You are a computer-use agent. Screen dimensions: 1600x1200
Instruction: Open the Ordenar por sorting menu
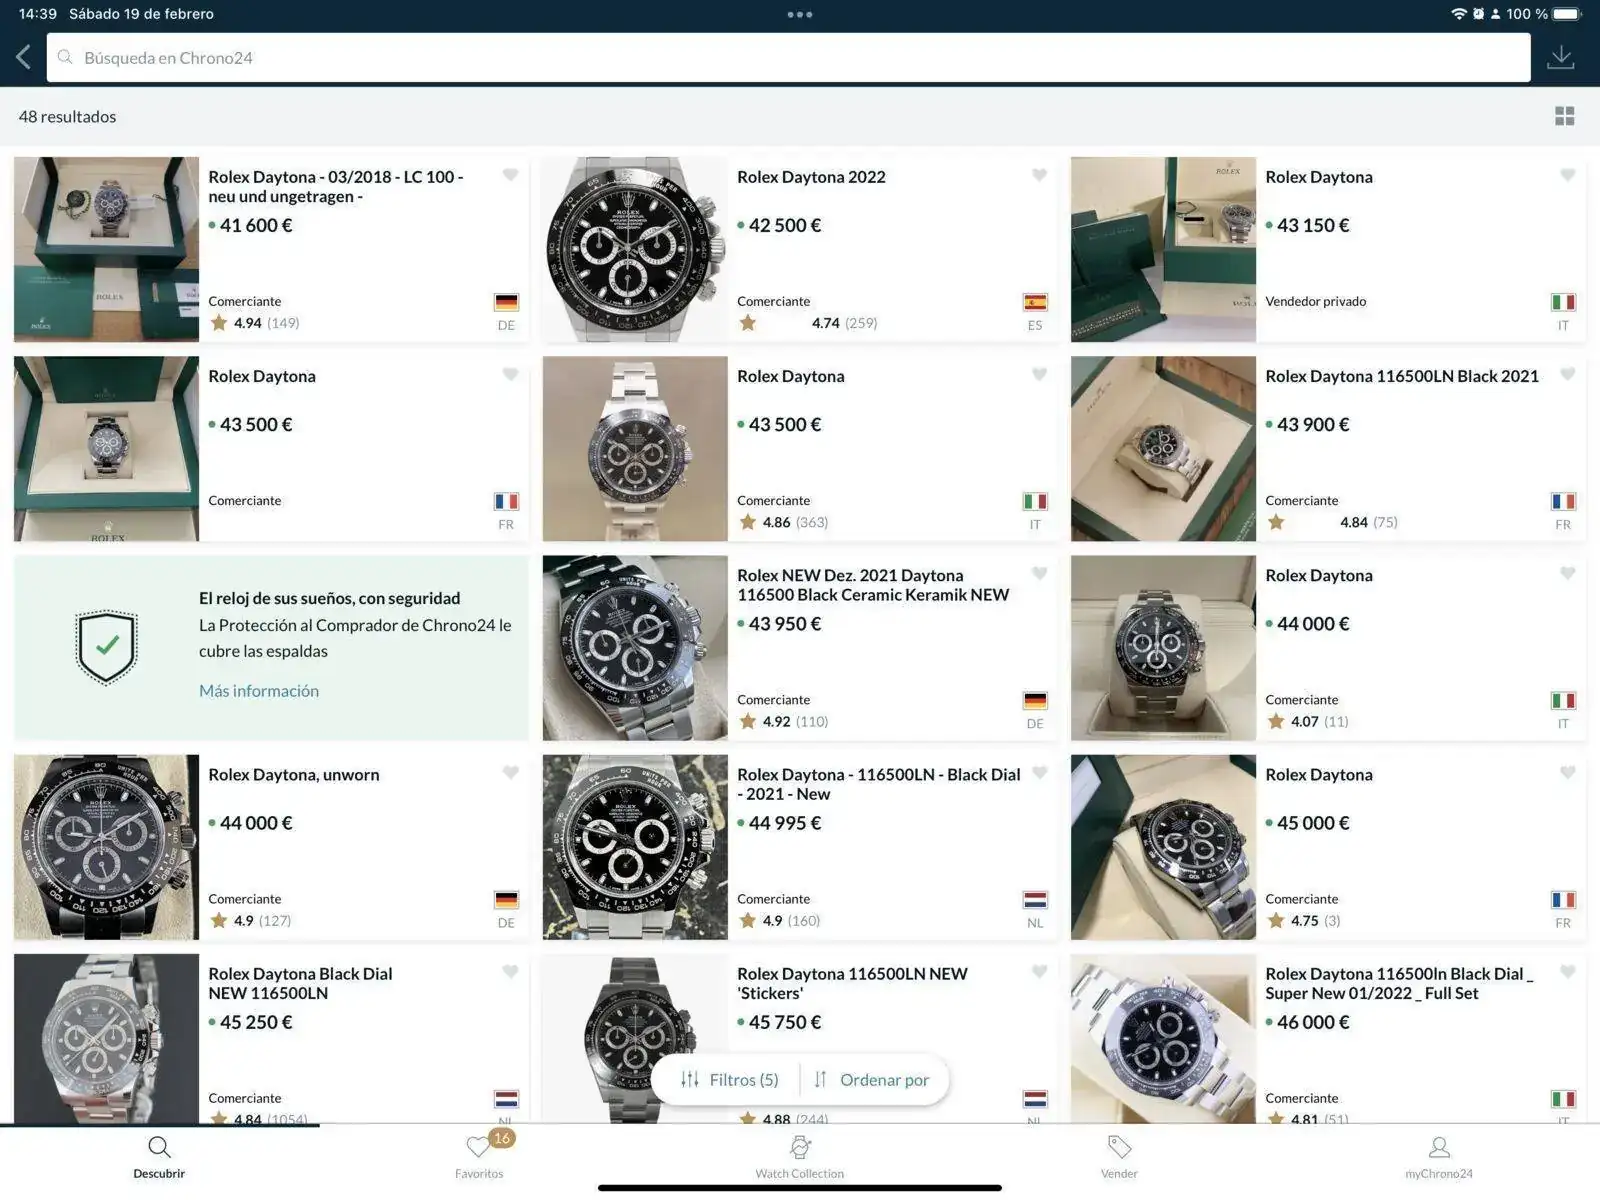tap(872, 1080)
